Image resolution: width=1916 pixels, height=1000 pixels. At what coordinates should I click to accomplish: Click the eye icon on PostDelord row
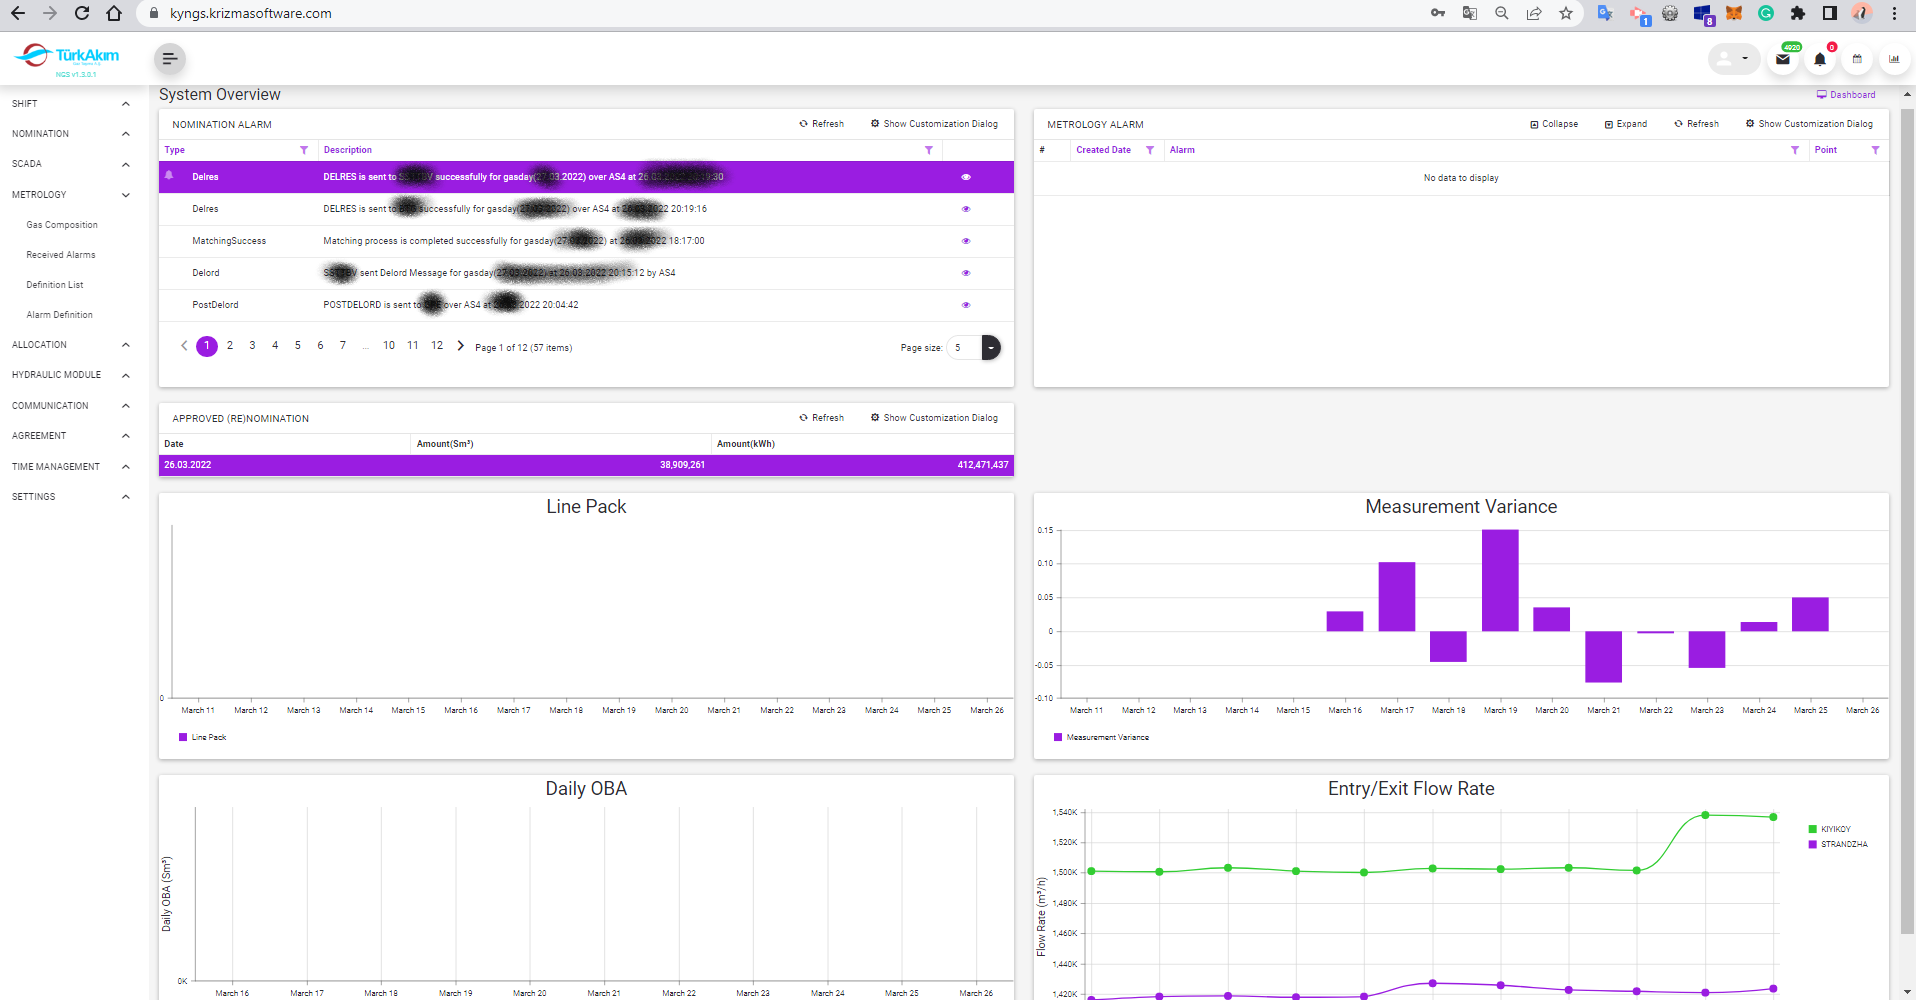click(x=966, y=305)
